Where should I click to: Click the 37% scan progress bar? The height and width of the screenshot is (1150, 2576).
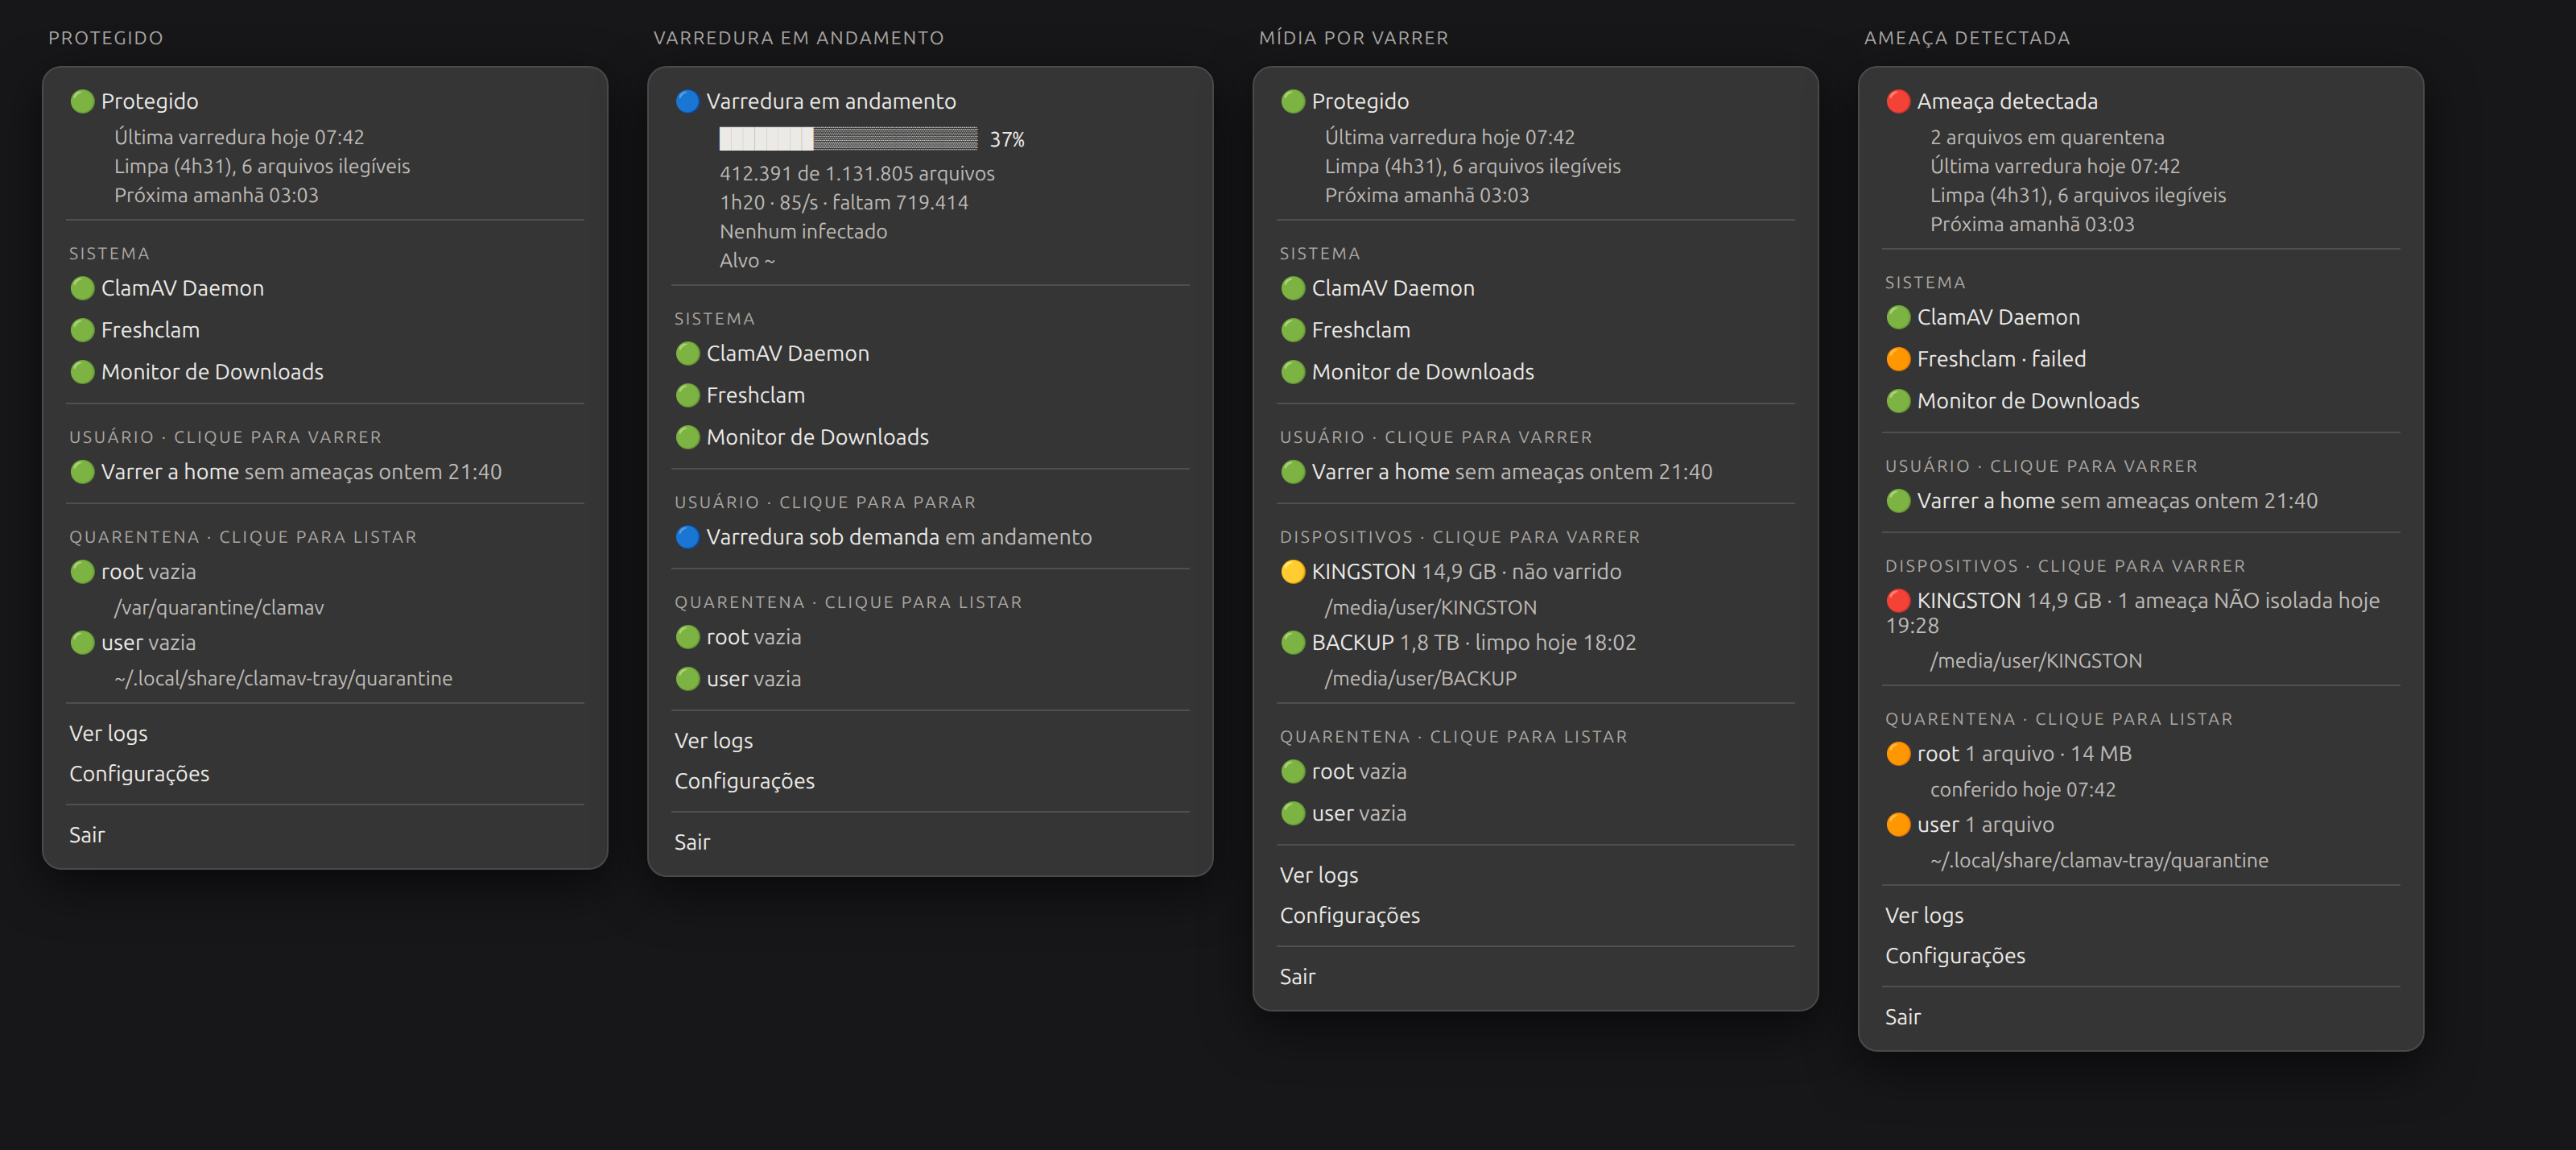click(x=848, y=139)
